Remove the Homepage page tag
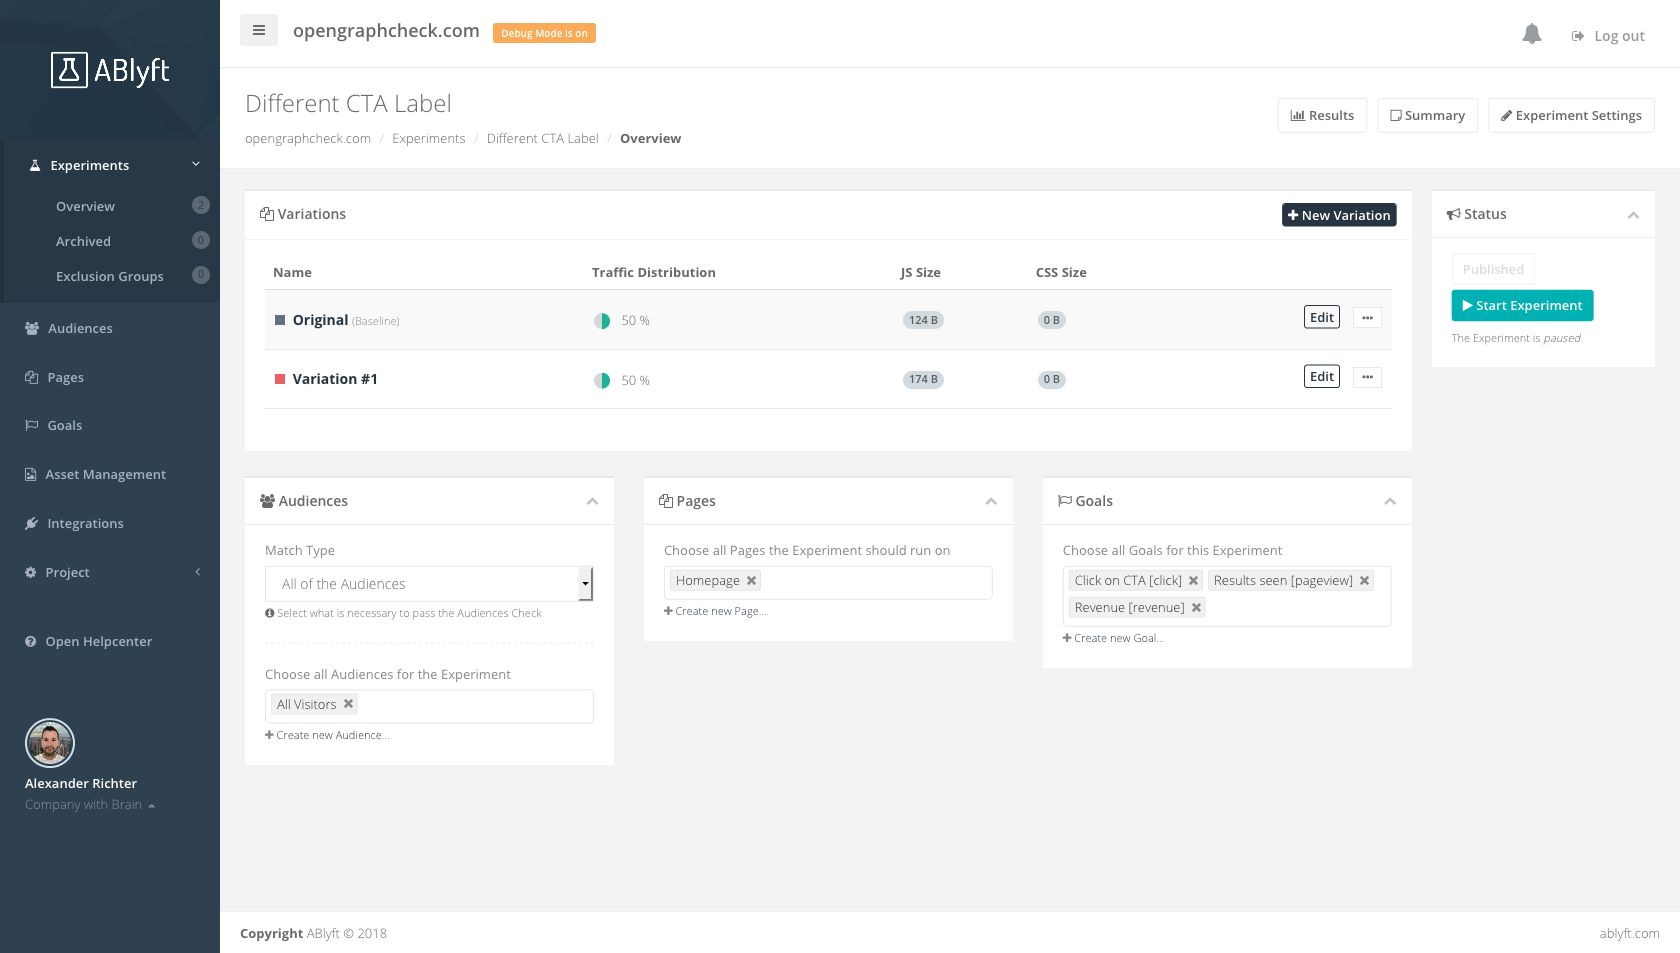This screenshot has height=953, width=1680. click(x=749, y=580)
